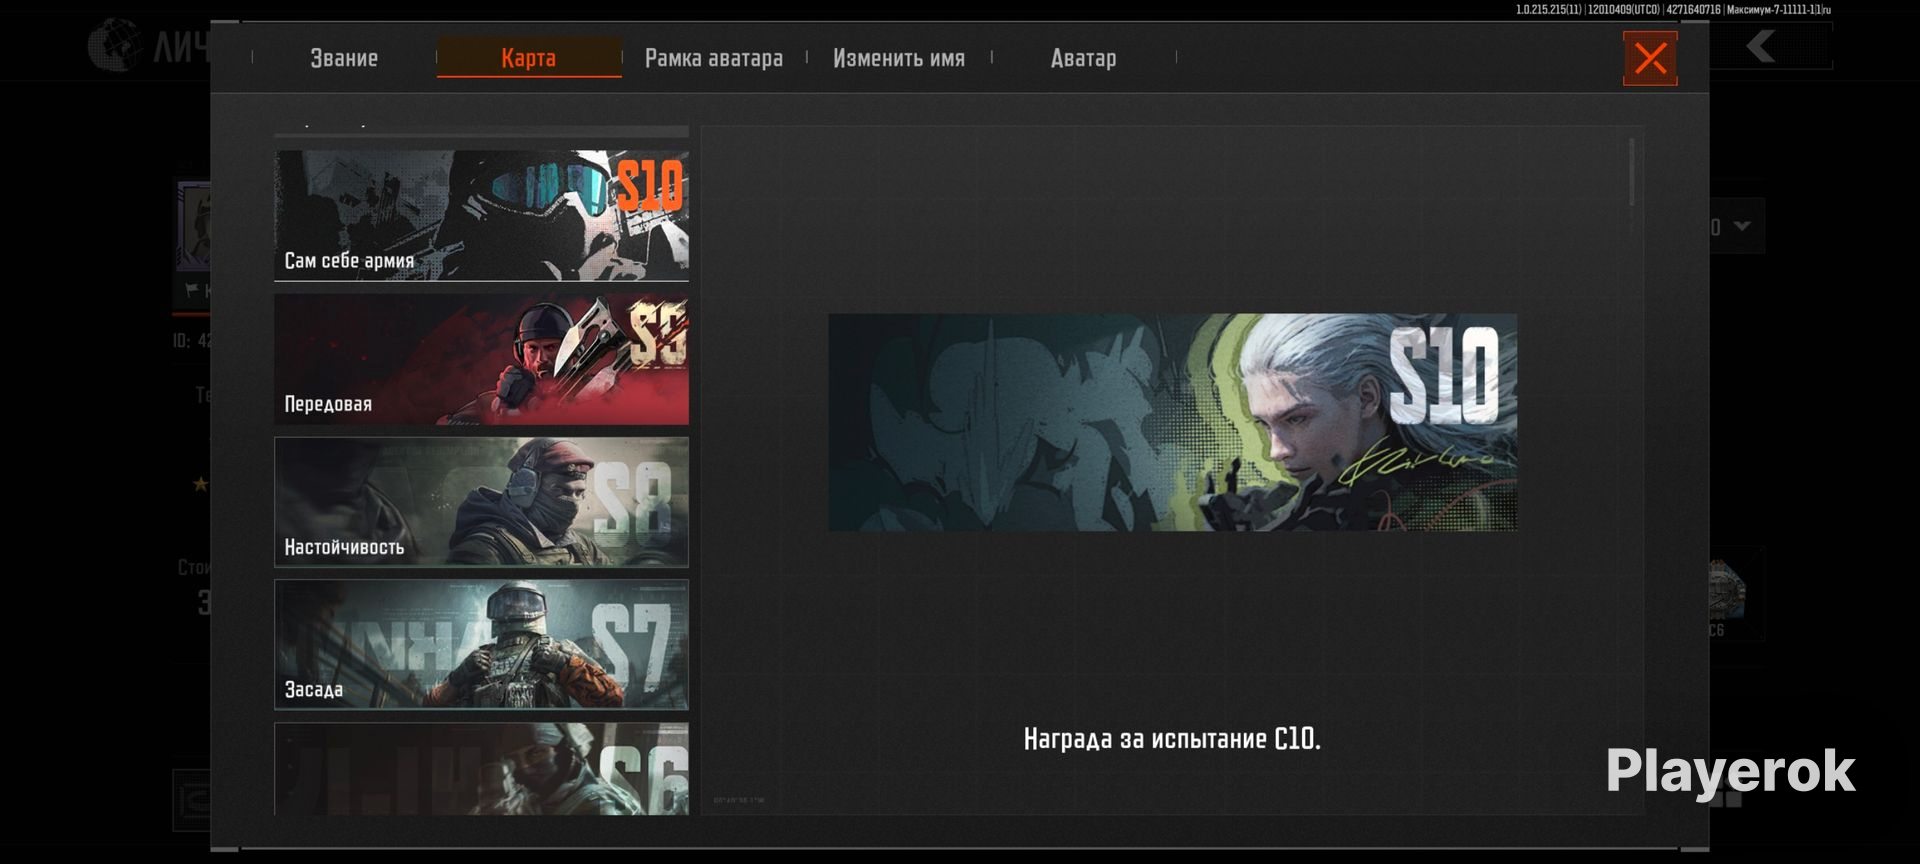
Task: Select the Передовая S9 card
Action: pos(481,359)
